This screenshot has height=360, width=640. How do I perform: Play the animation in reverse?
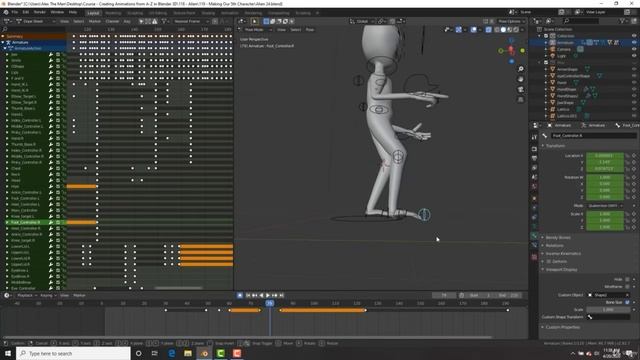(x=261, y=296)
